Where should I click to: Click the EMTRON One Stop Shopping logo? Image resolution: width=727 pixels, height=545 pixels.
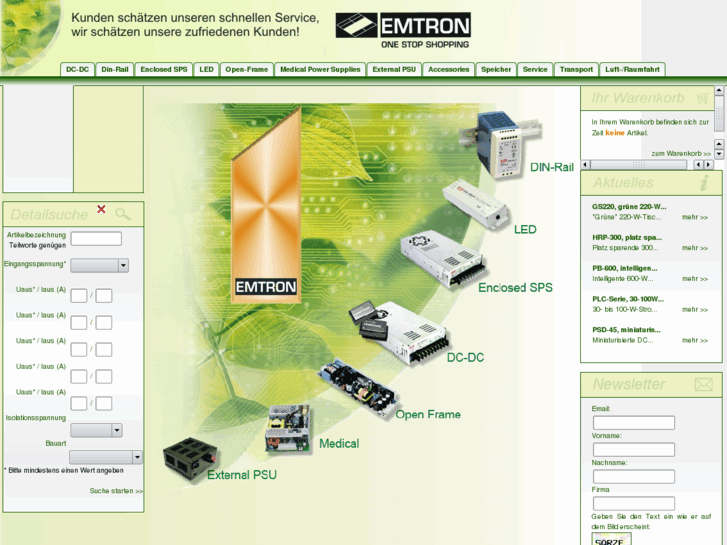pos(403,31)
